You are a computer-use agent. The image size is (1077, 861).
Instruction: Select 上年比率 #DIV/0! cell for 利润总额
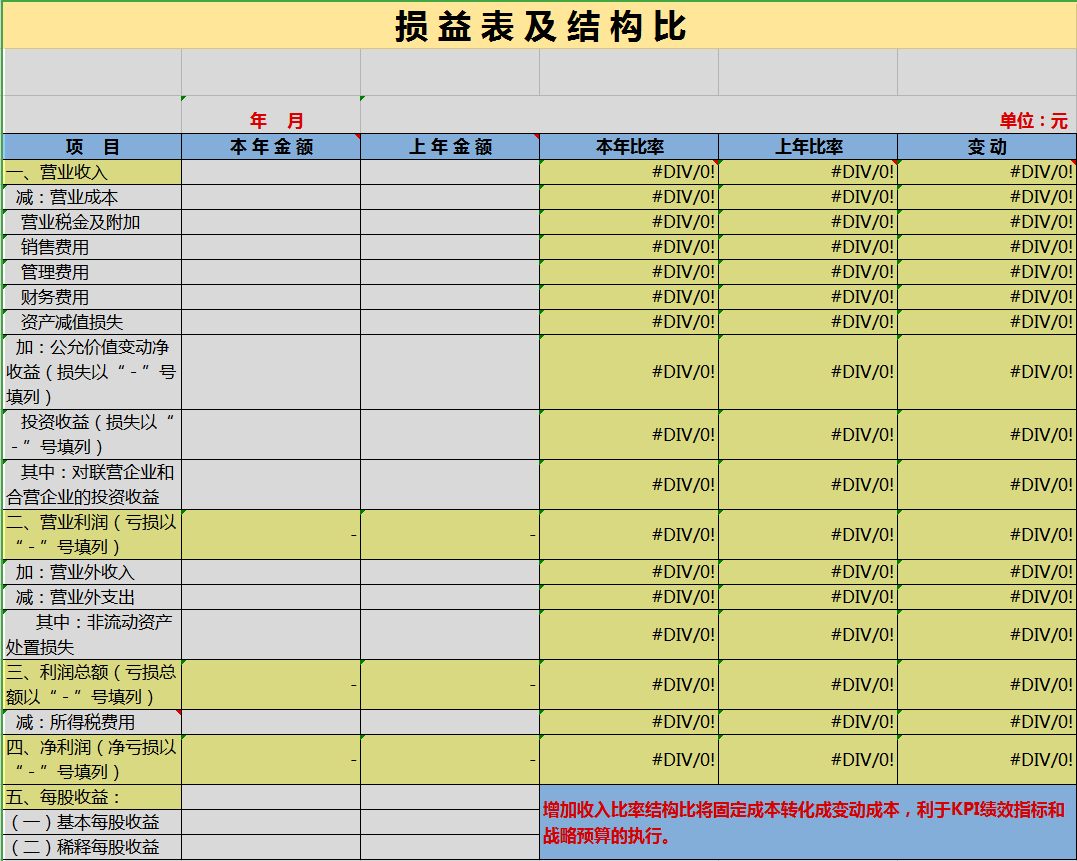808,685
